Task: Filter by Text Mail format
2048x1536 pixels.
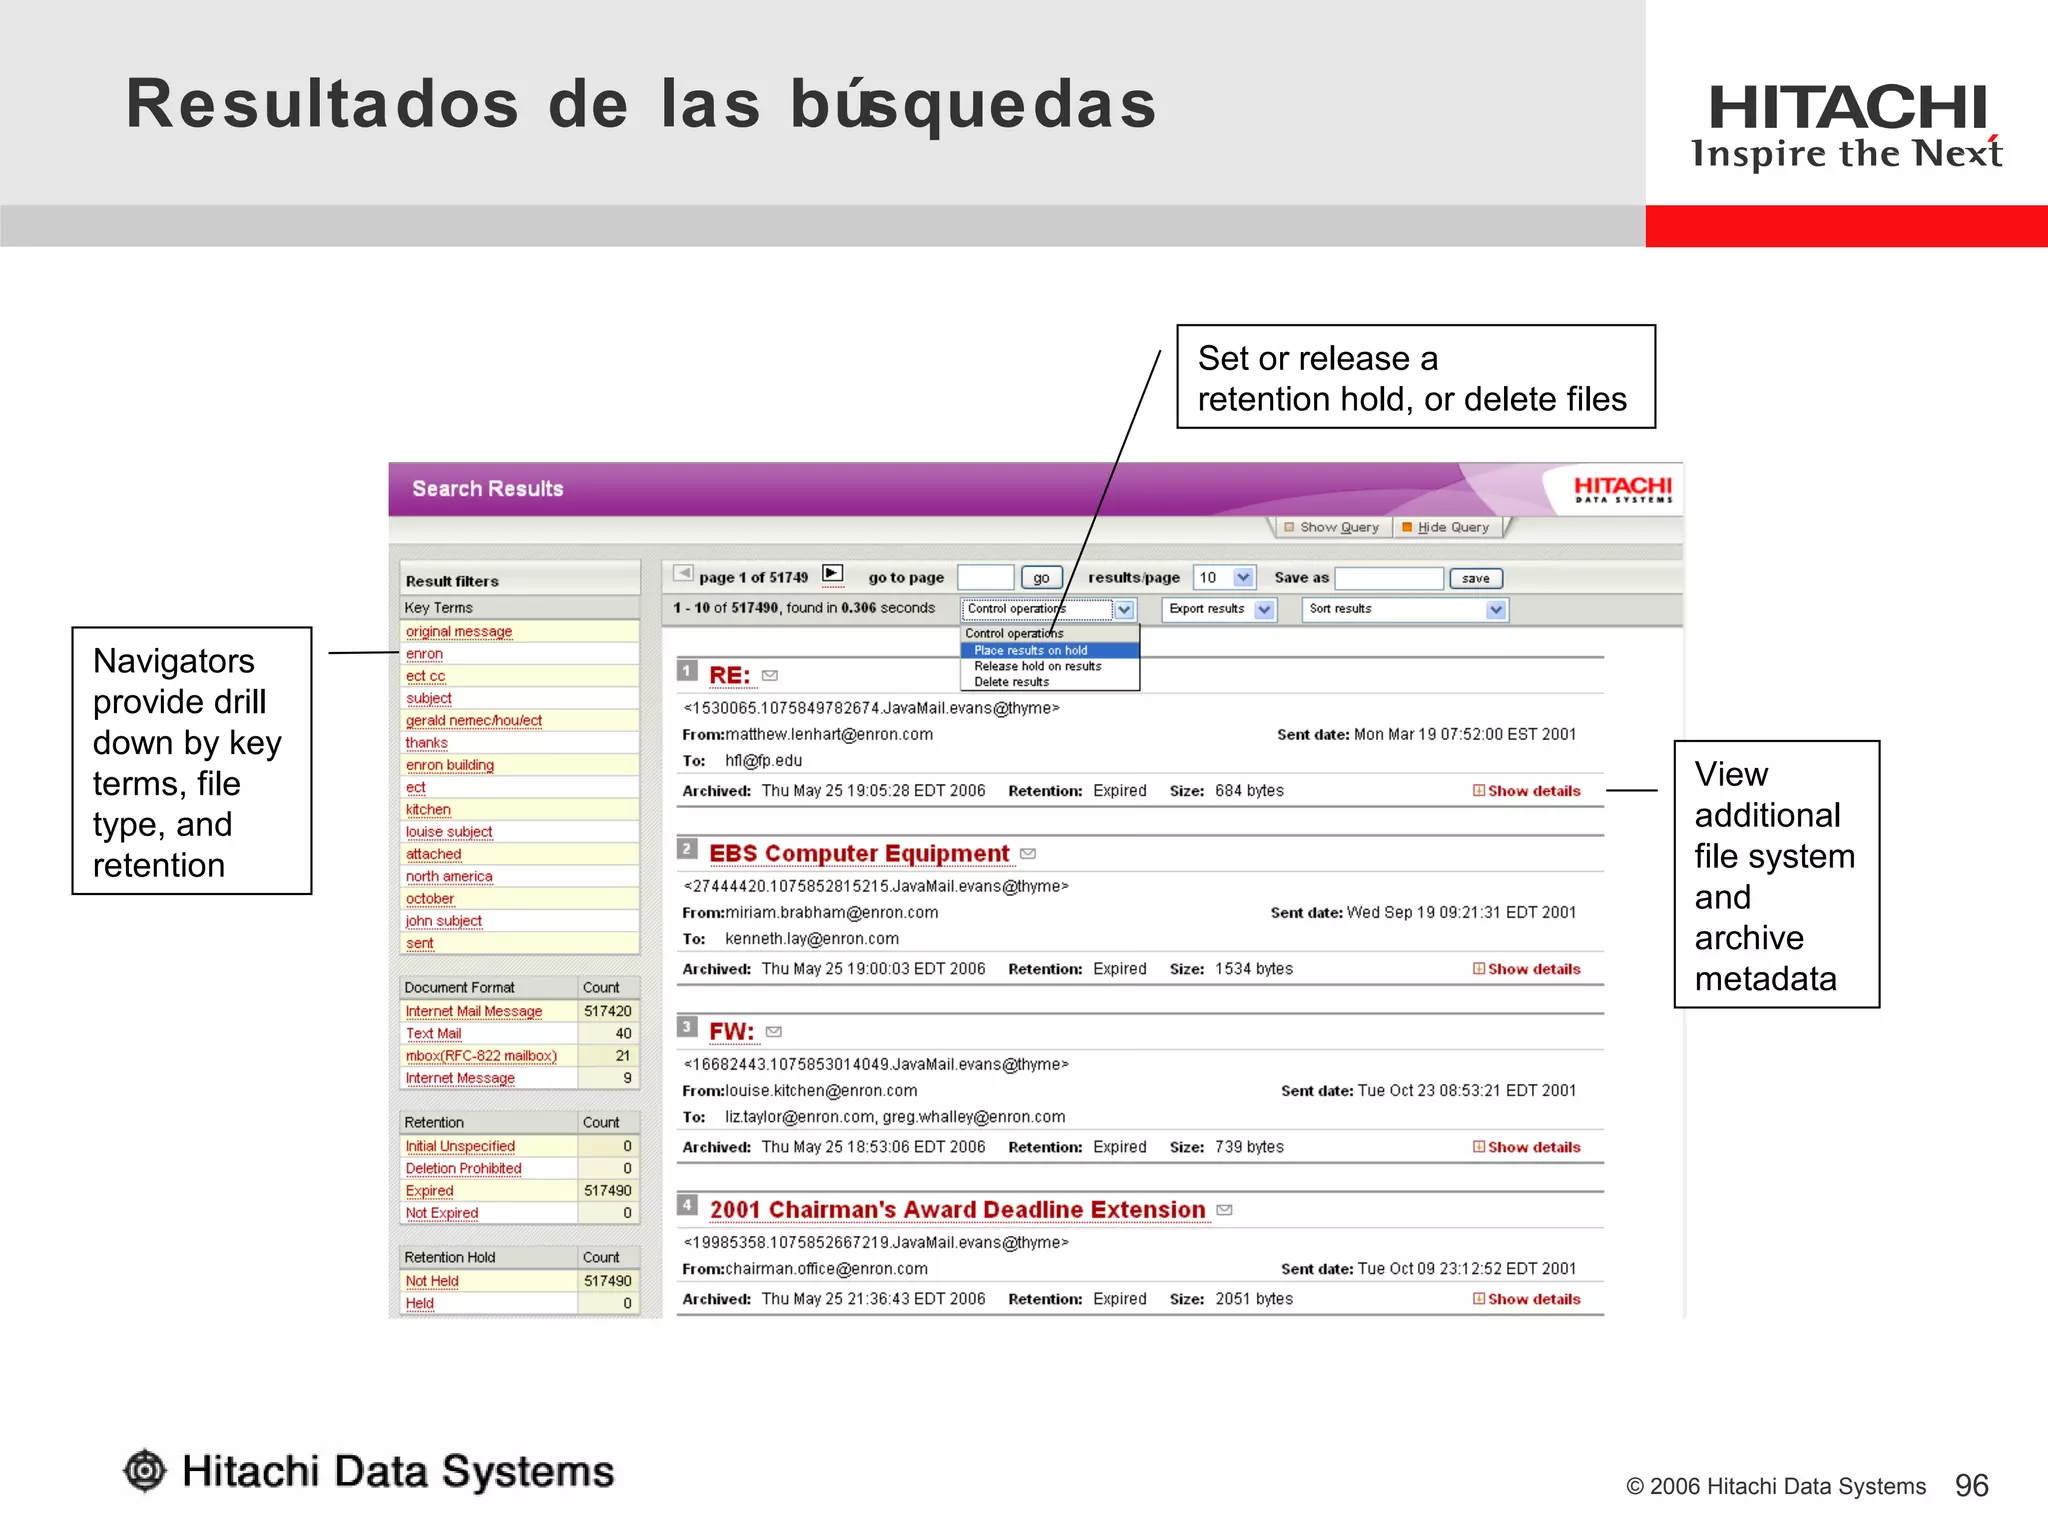Action: point(433,1034)
